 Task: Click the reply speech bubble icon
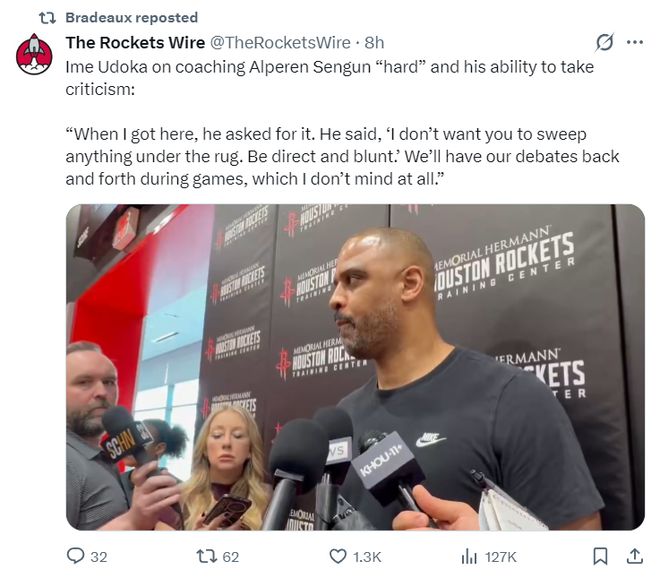click(76, 556)
